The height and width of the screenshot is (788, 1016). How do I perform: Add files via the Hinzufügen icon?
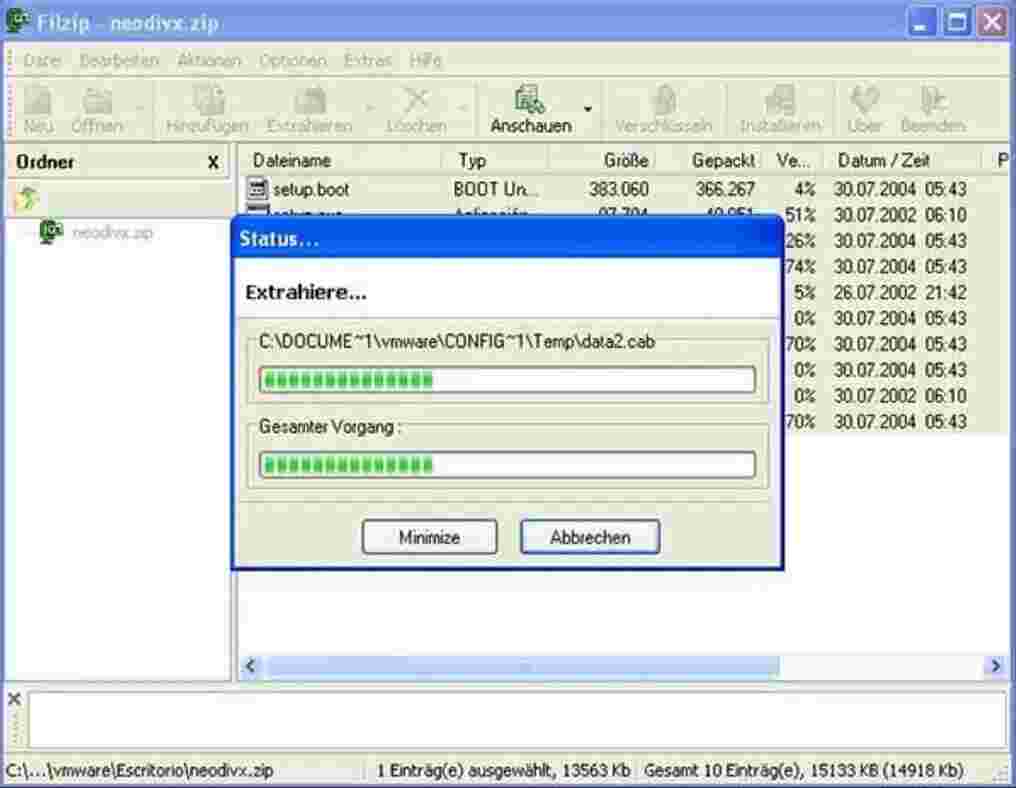pos(209,108)
